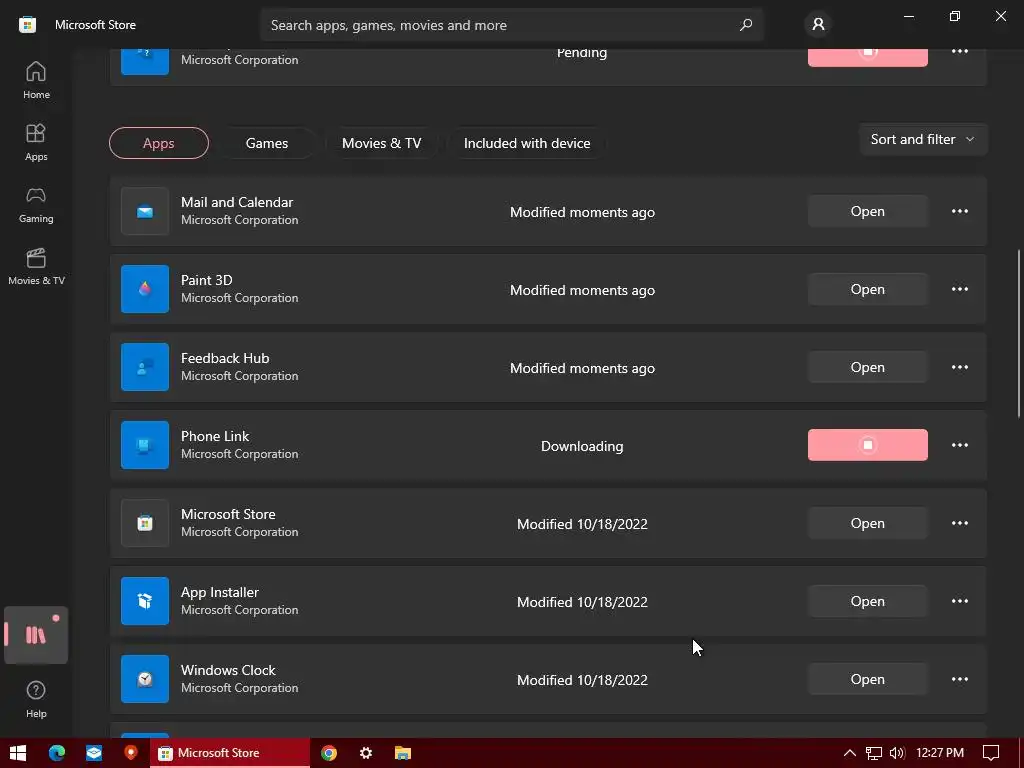Click the network icon in system tray
This screenshot has width=1024, height=768.
coord(873,753)
